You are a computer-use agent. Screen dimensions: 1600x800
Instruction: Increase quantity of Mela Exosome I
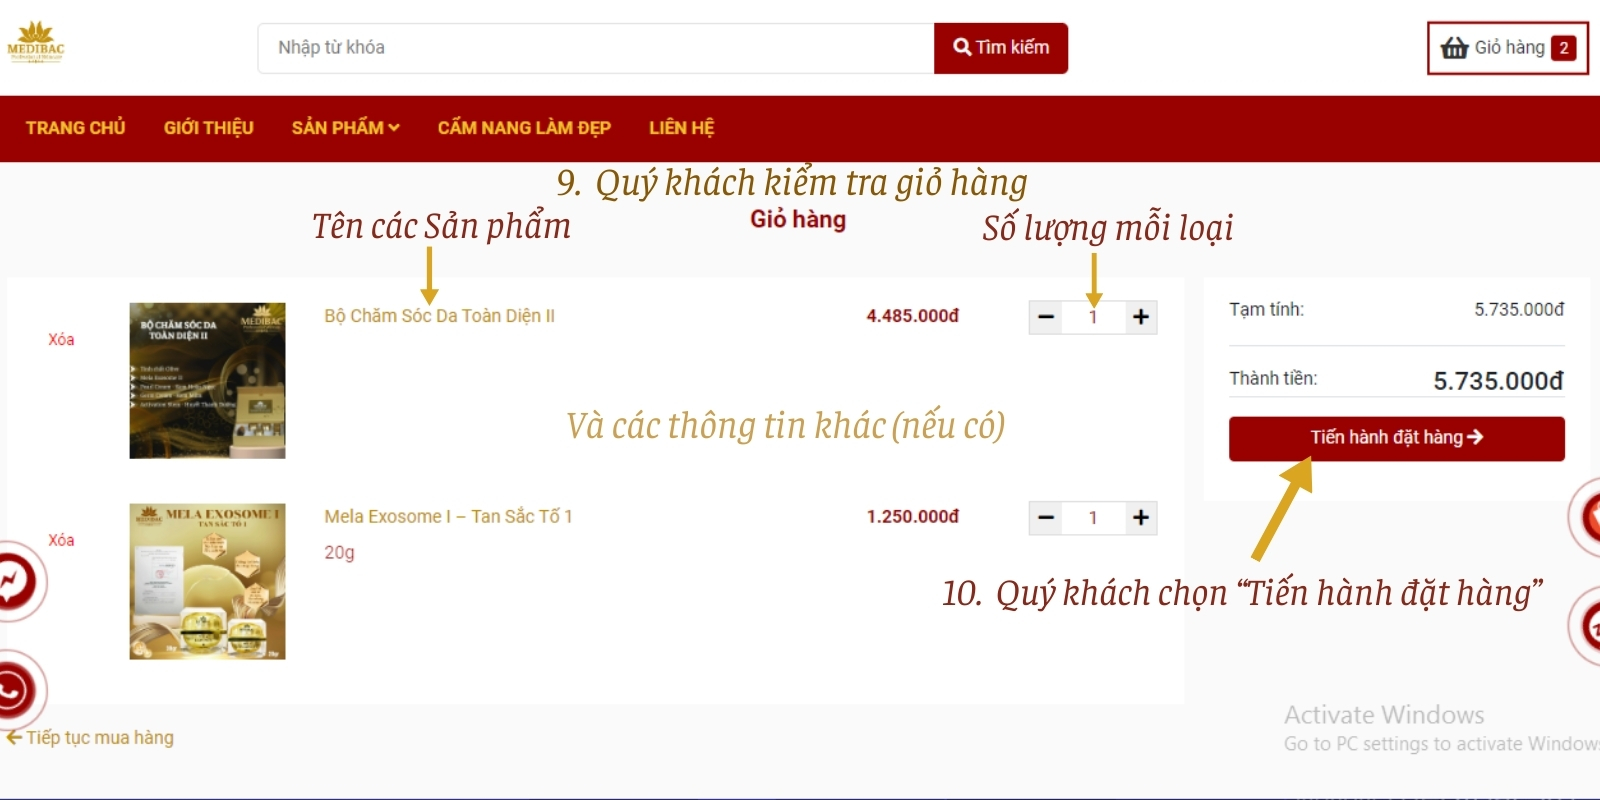(1141, 518)
